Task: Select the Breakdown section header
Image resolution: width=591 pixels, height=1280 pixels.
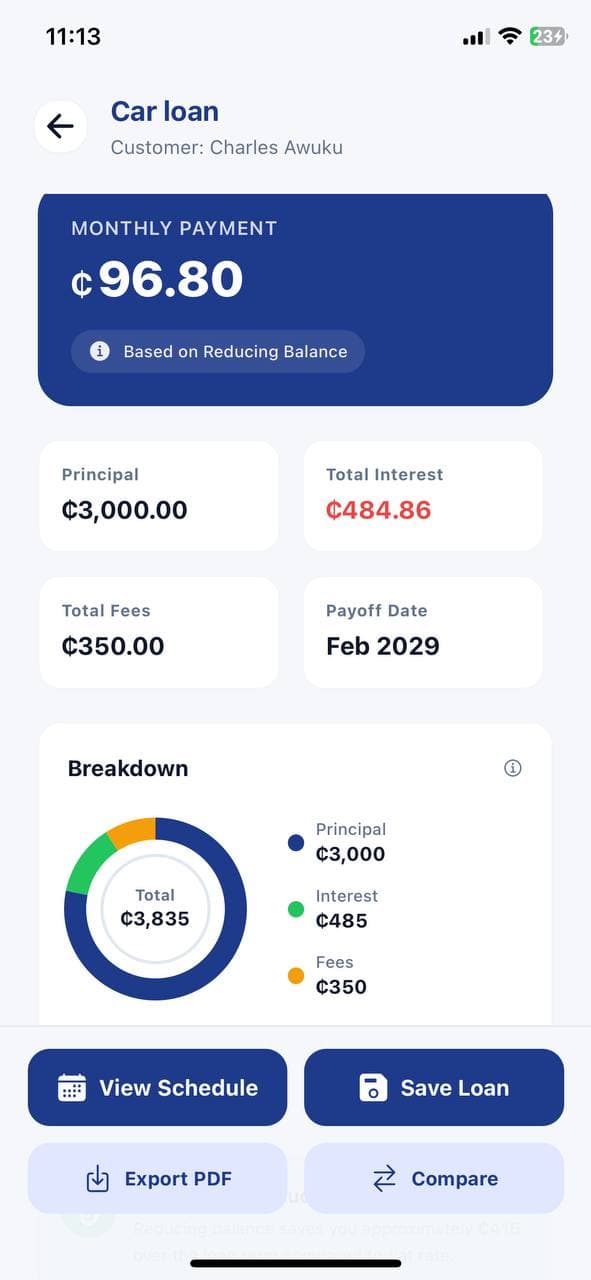Action: (128, 768)
